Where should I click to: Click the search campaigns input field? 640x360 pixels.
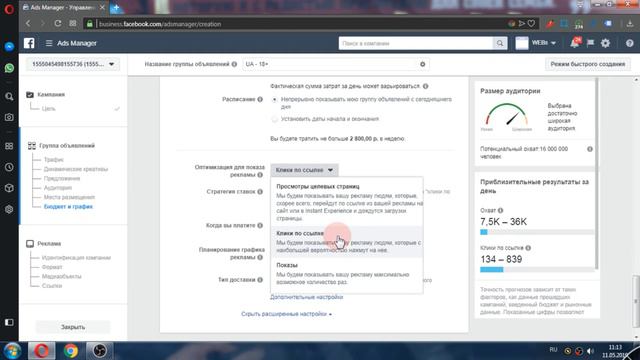tap(416, 43)
